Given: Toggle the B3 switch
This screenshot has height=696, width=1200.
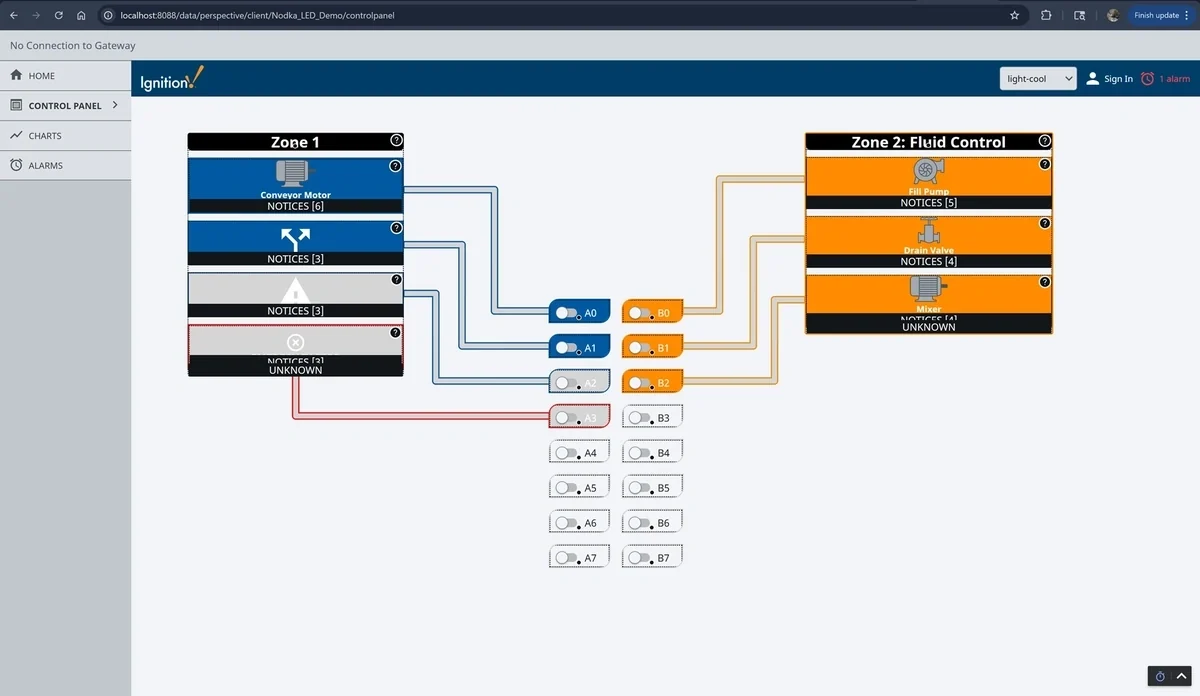Looking at the screenshot, I should [640, 418].
